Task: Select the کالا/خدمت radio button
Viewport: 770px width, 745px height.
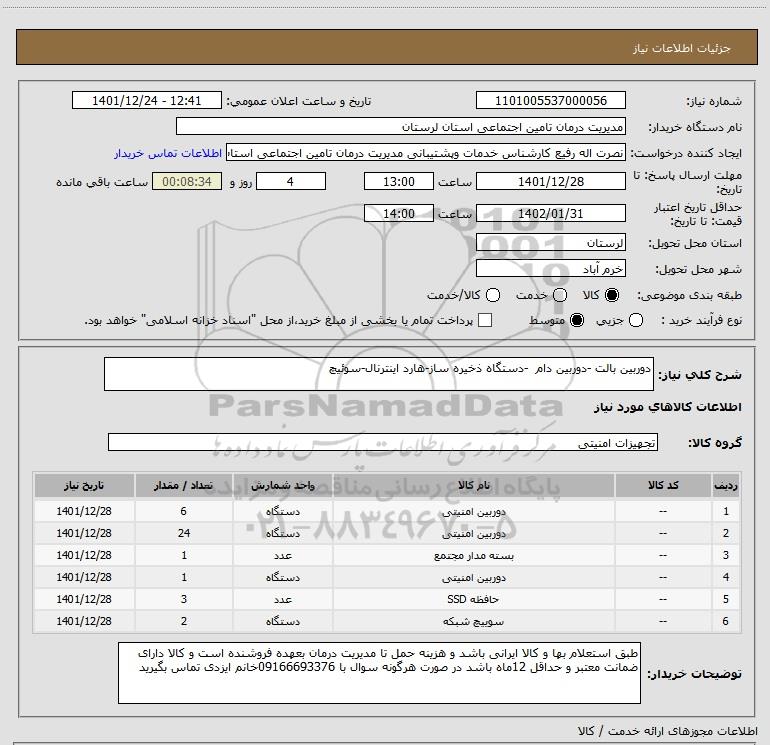Action: (x=493, y=295)
